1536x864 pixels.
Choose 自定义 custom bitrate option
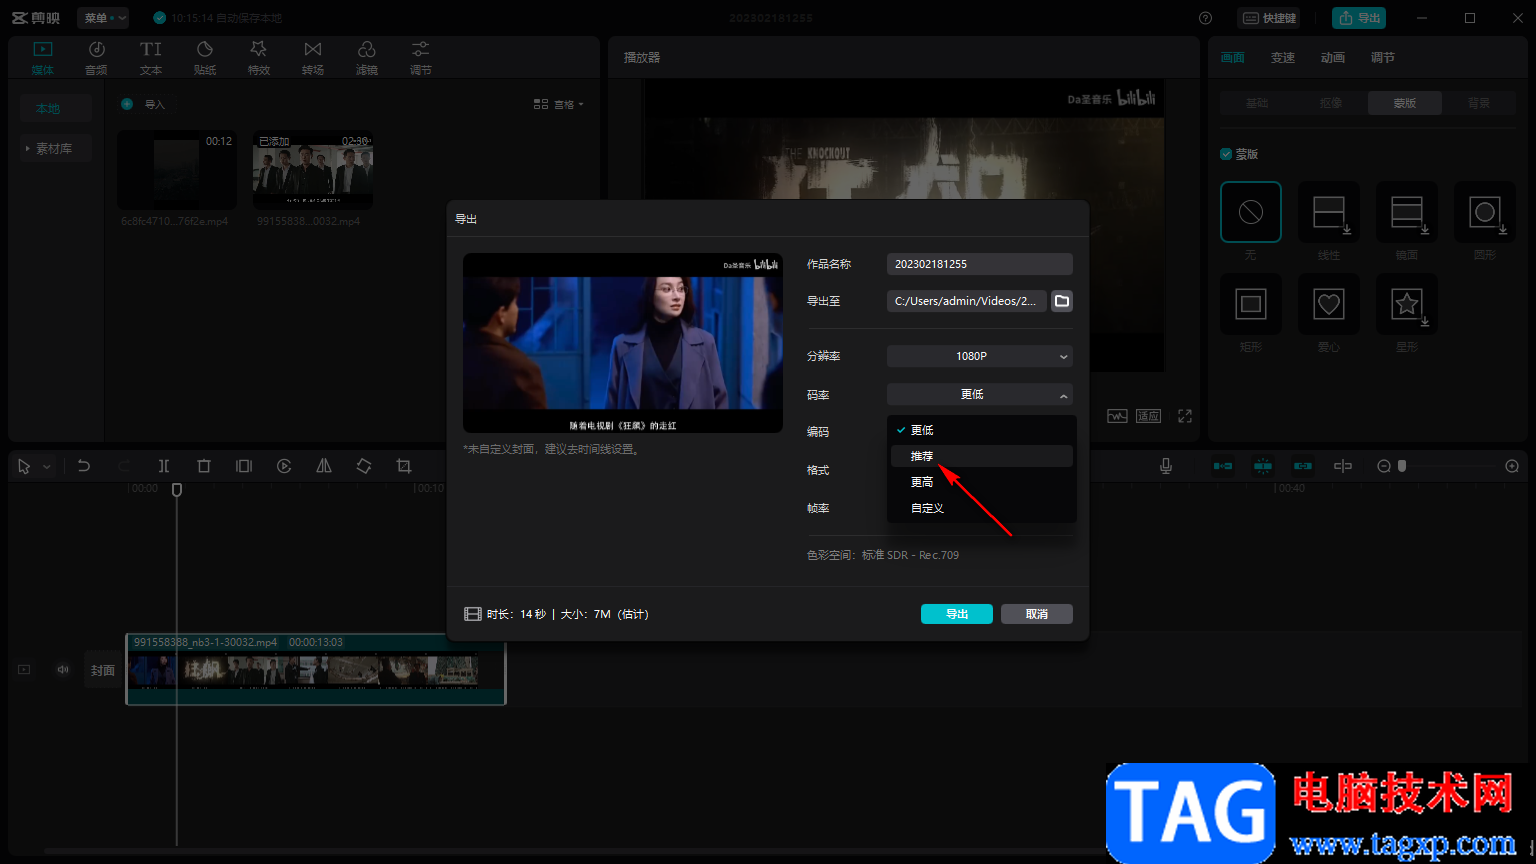tap(982, 508)
